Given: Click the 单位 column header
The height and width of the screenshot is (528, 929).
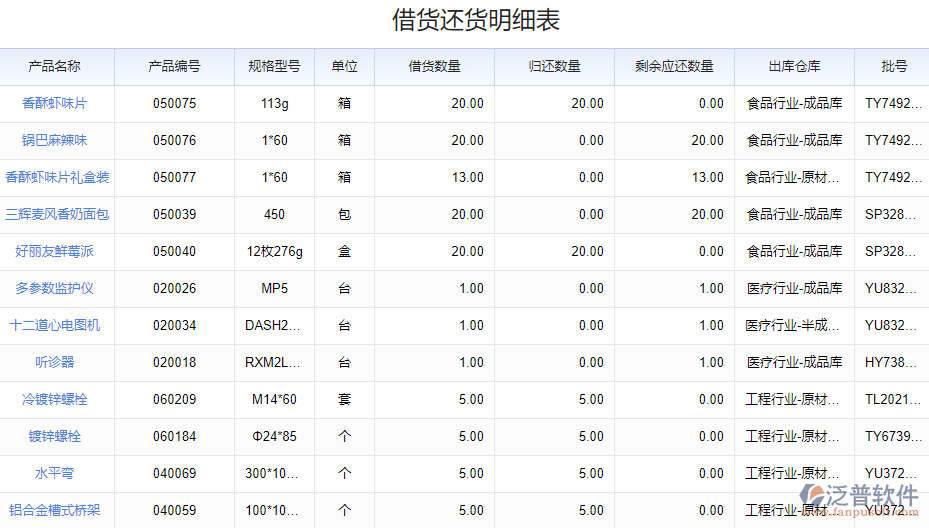Looking at the screenshot, I should click(x=344, y=66).
